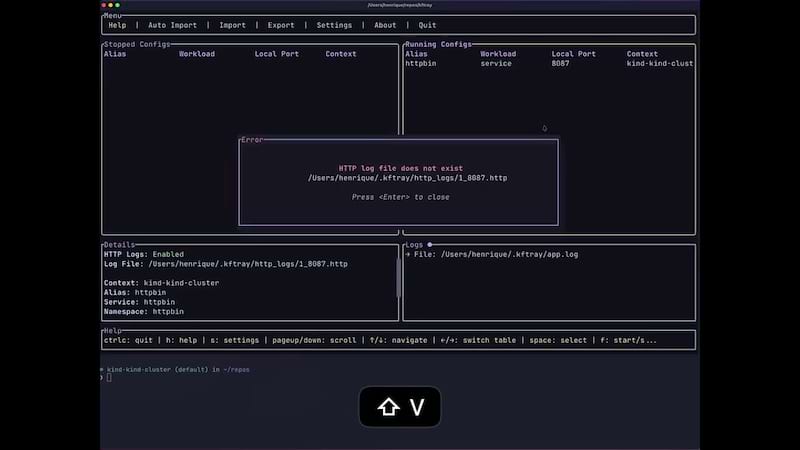Select the httpbin row in Running Configs
800x450 pixels.
420,64
